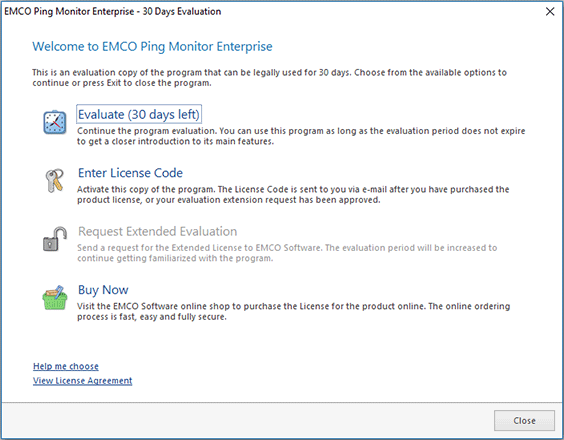View License Agreement link

tap(83, 381)
